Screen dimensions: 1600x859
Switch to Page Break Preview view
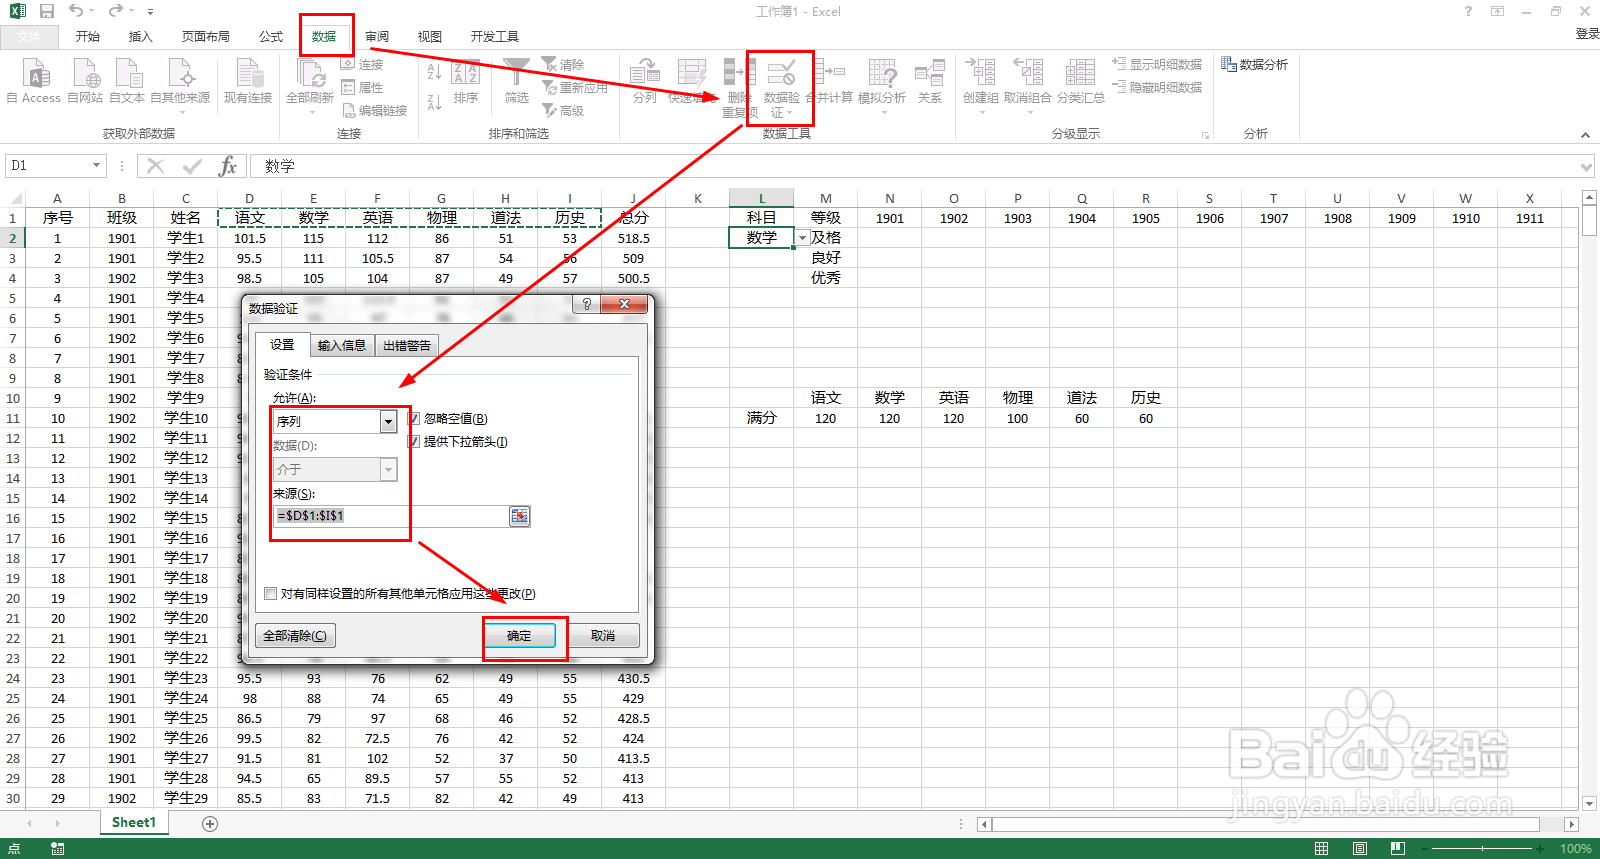pyautogui.click(x=1397, y=849)
